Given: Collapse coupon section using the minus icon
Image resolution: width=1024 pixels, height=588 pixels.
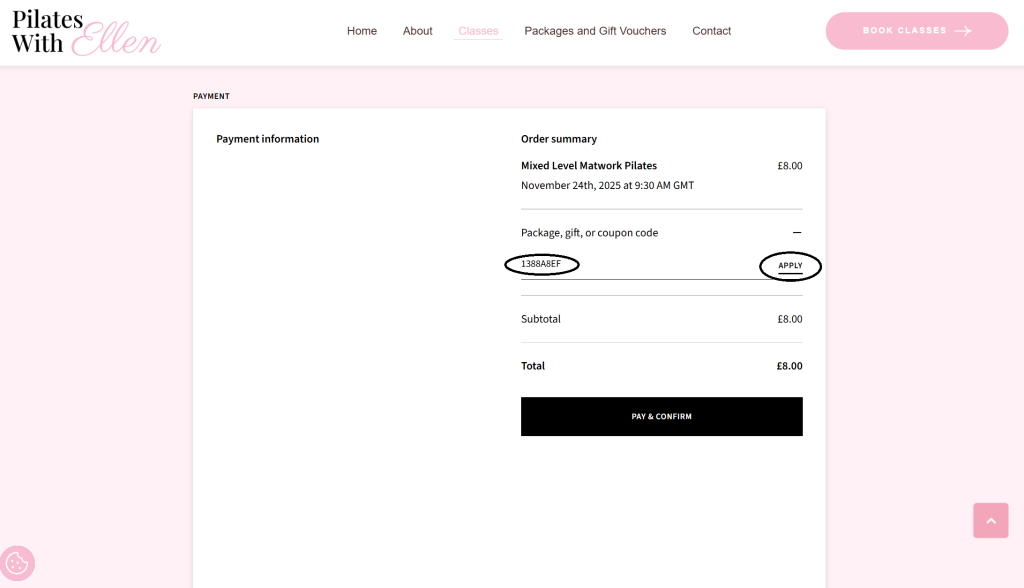Looking at the screenshot, I should (x=796, y=232).
